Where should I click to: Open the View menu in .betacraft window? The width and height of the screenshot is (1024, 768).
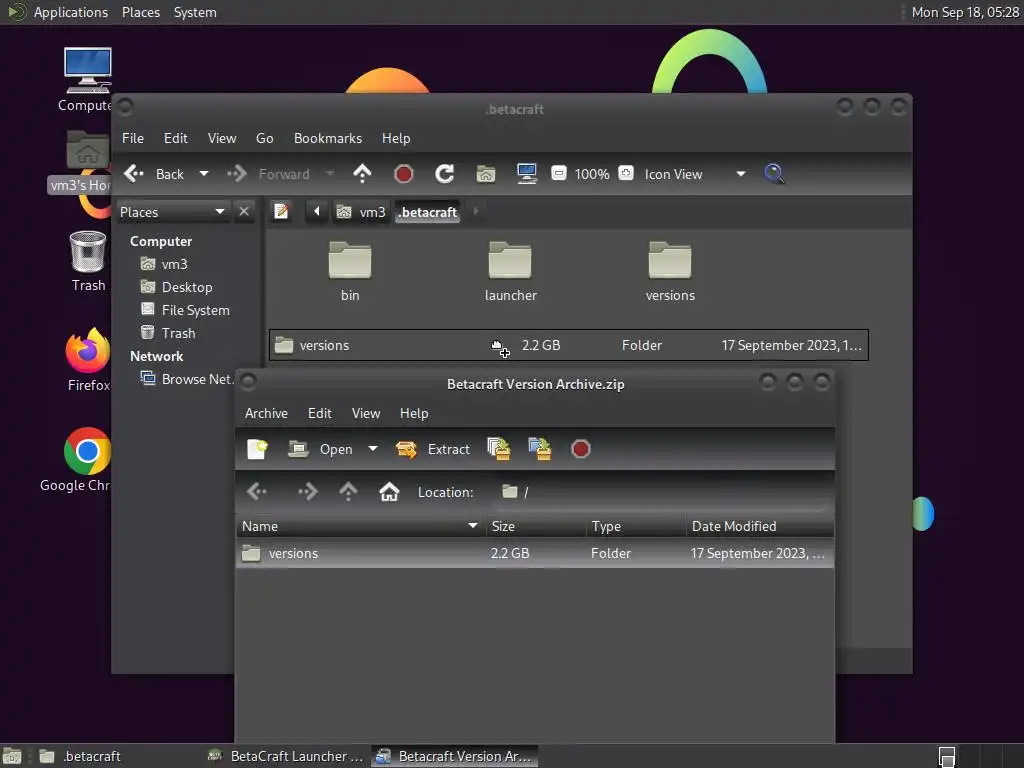click(222, 138)
